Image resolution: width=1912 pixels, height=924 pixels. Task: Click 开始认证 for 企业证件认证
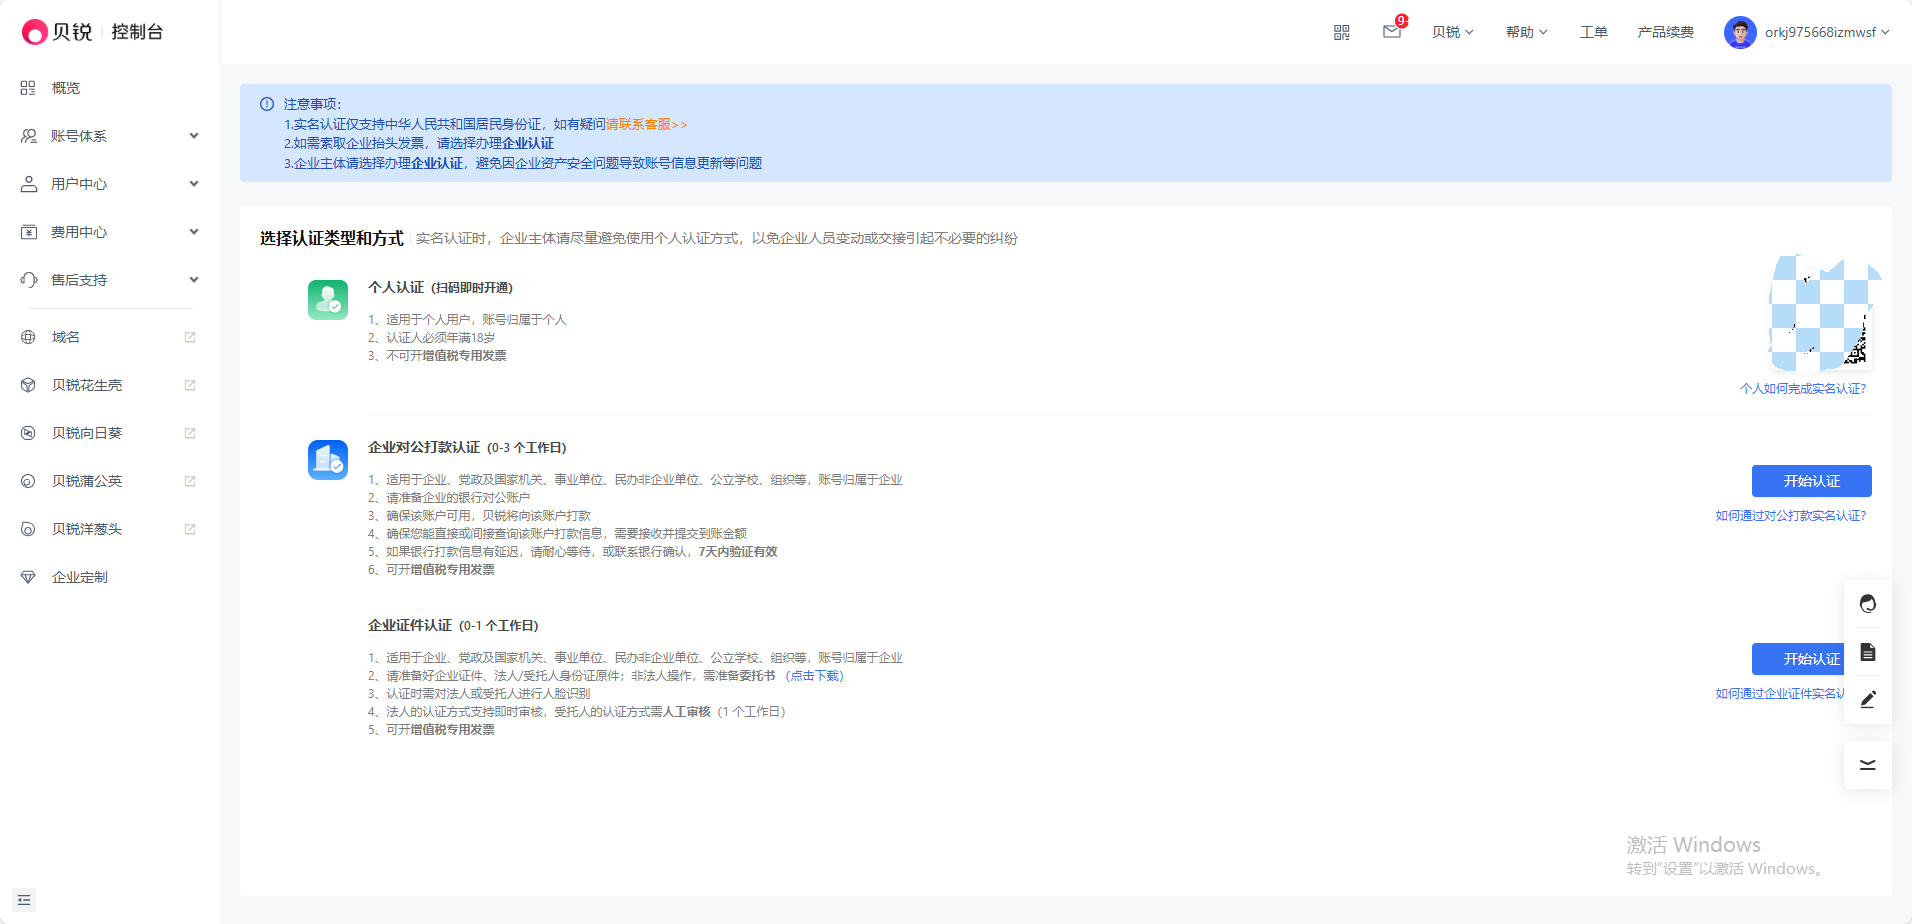pos(1798,659)
